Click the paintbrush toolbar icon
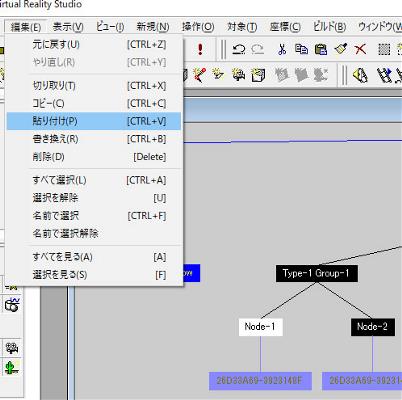The width and height of the screenshot is (402, 400). click(341, 49)
